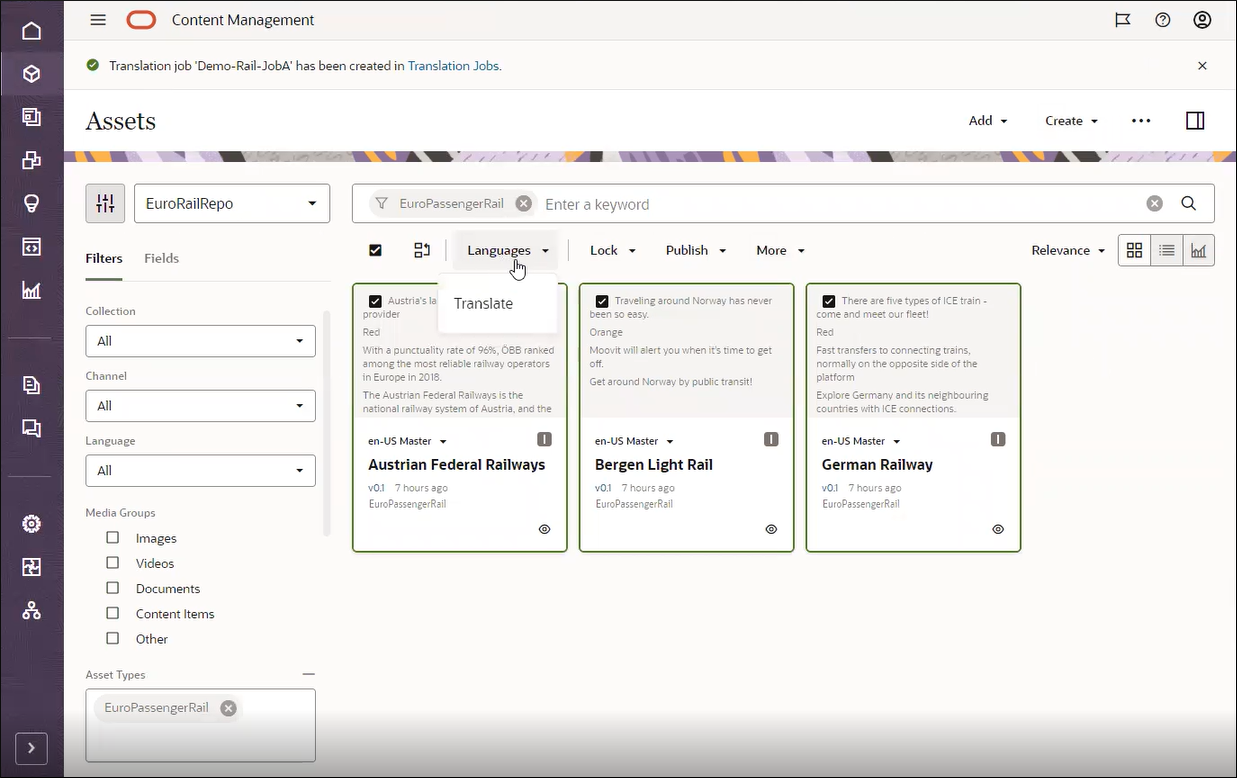The image size is (1237, 778).
Task: Toggle the select all assets checkbox
Action: click(375, 250)
